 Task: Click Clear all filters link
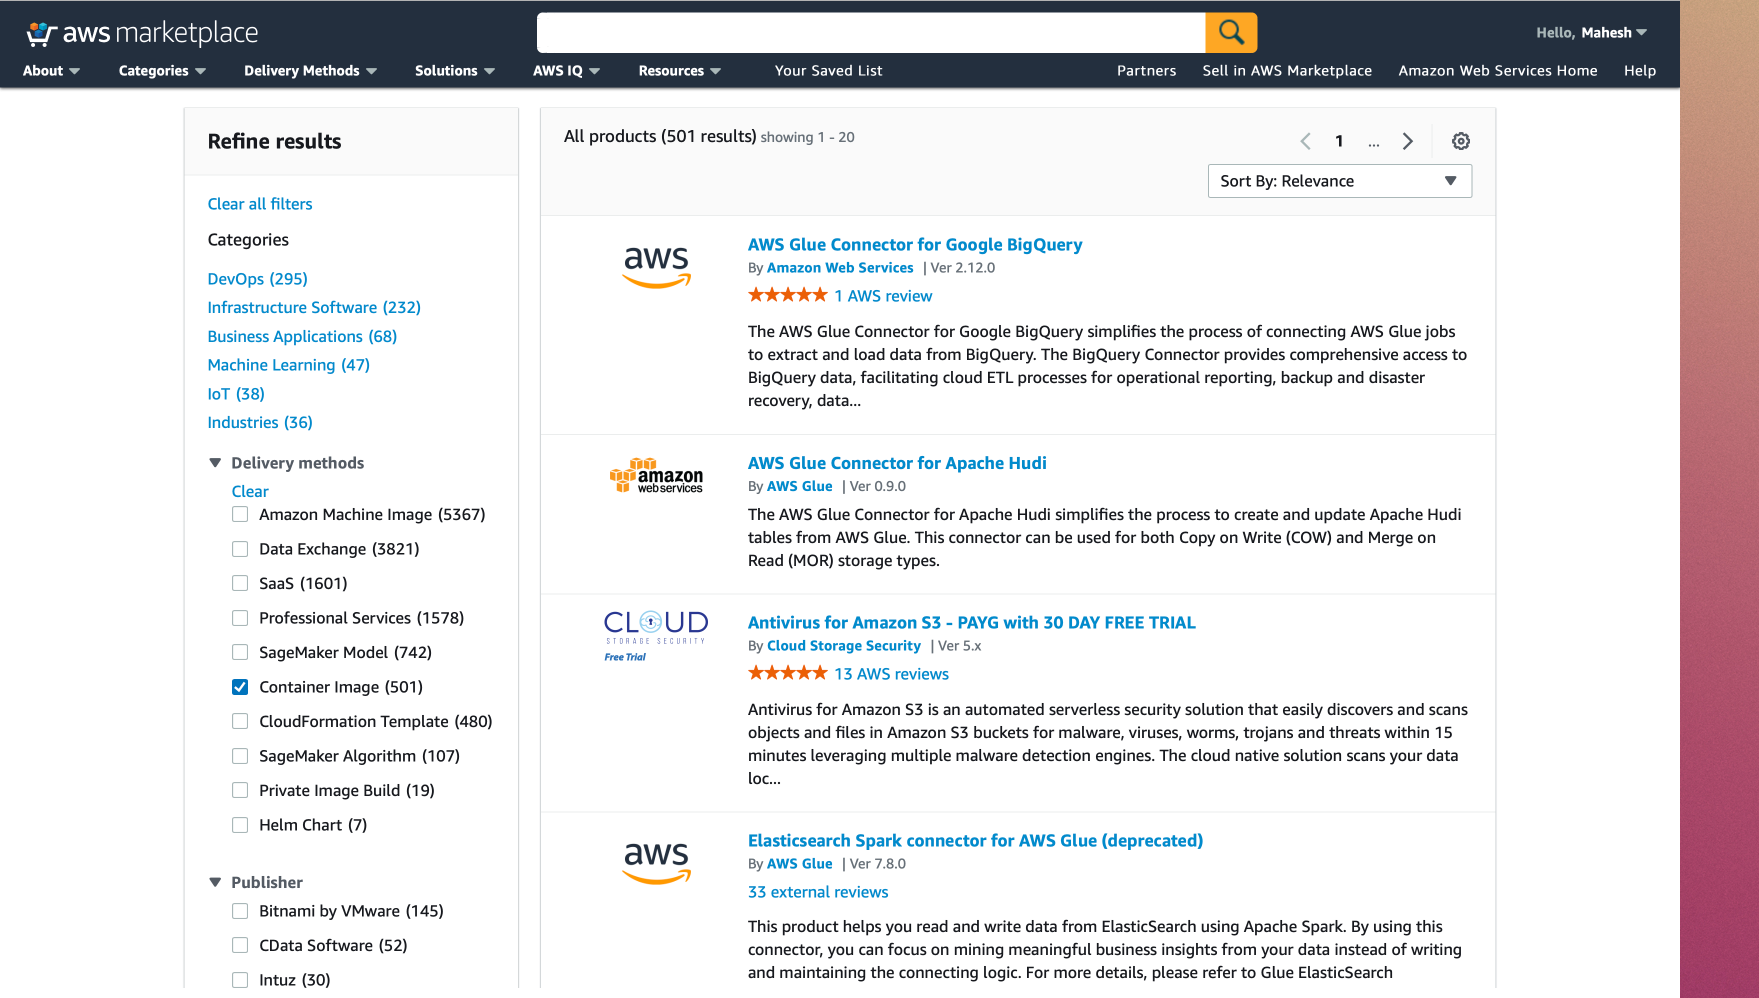[260, 204]
